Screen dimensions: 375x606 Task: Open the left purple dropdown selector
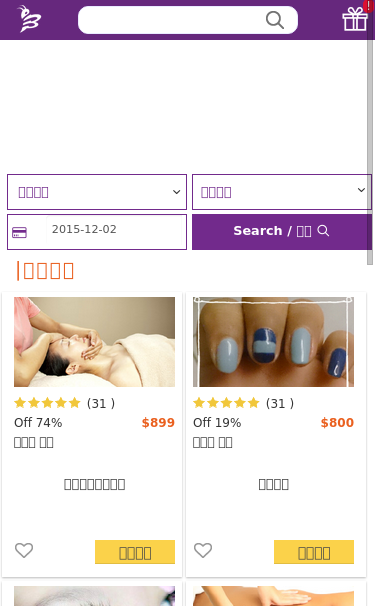point(97,192)
